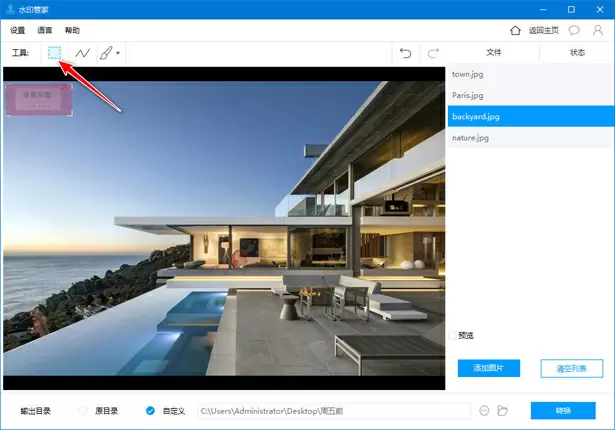This screenshot has height=430, width=615.
Task: Select Paris.jpg in the file list
Action: pyautogui.click(x=531, y=95)
